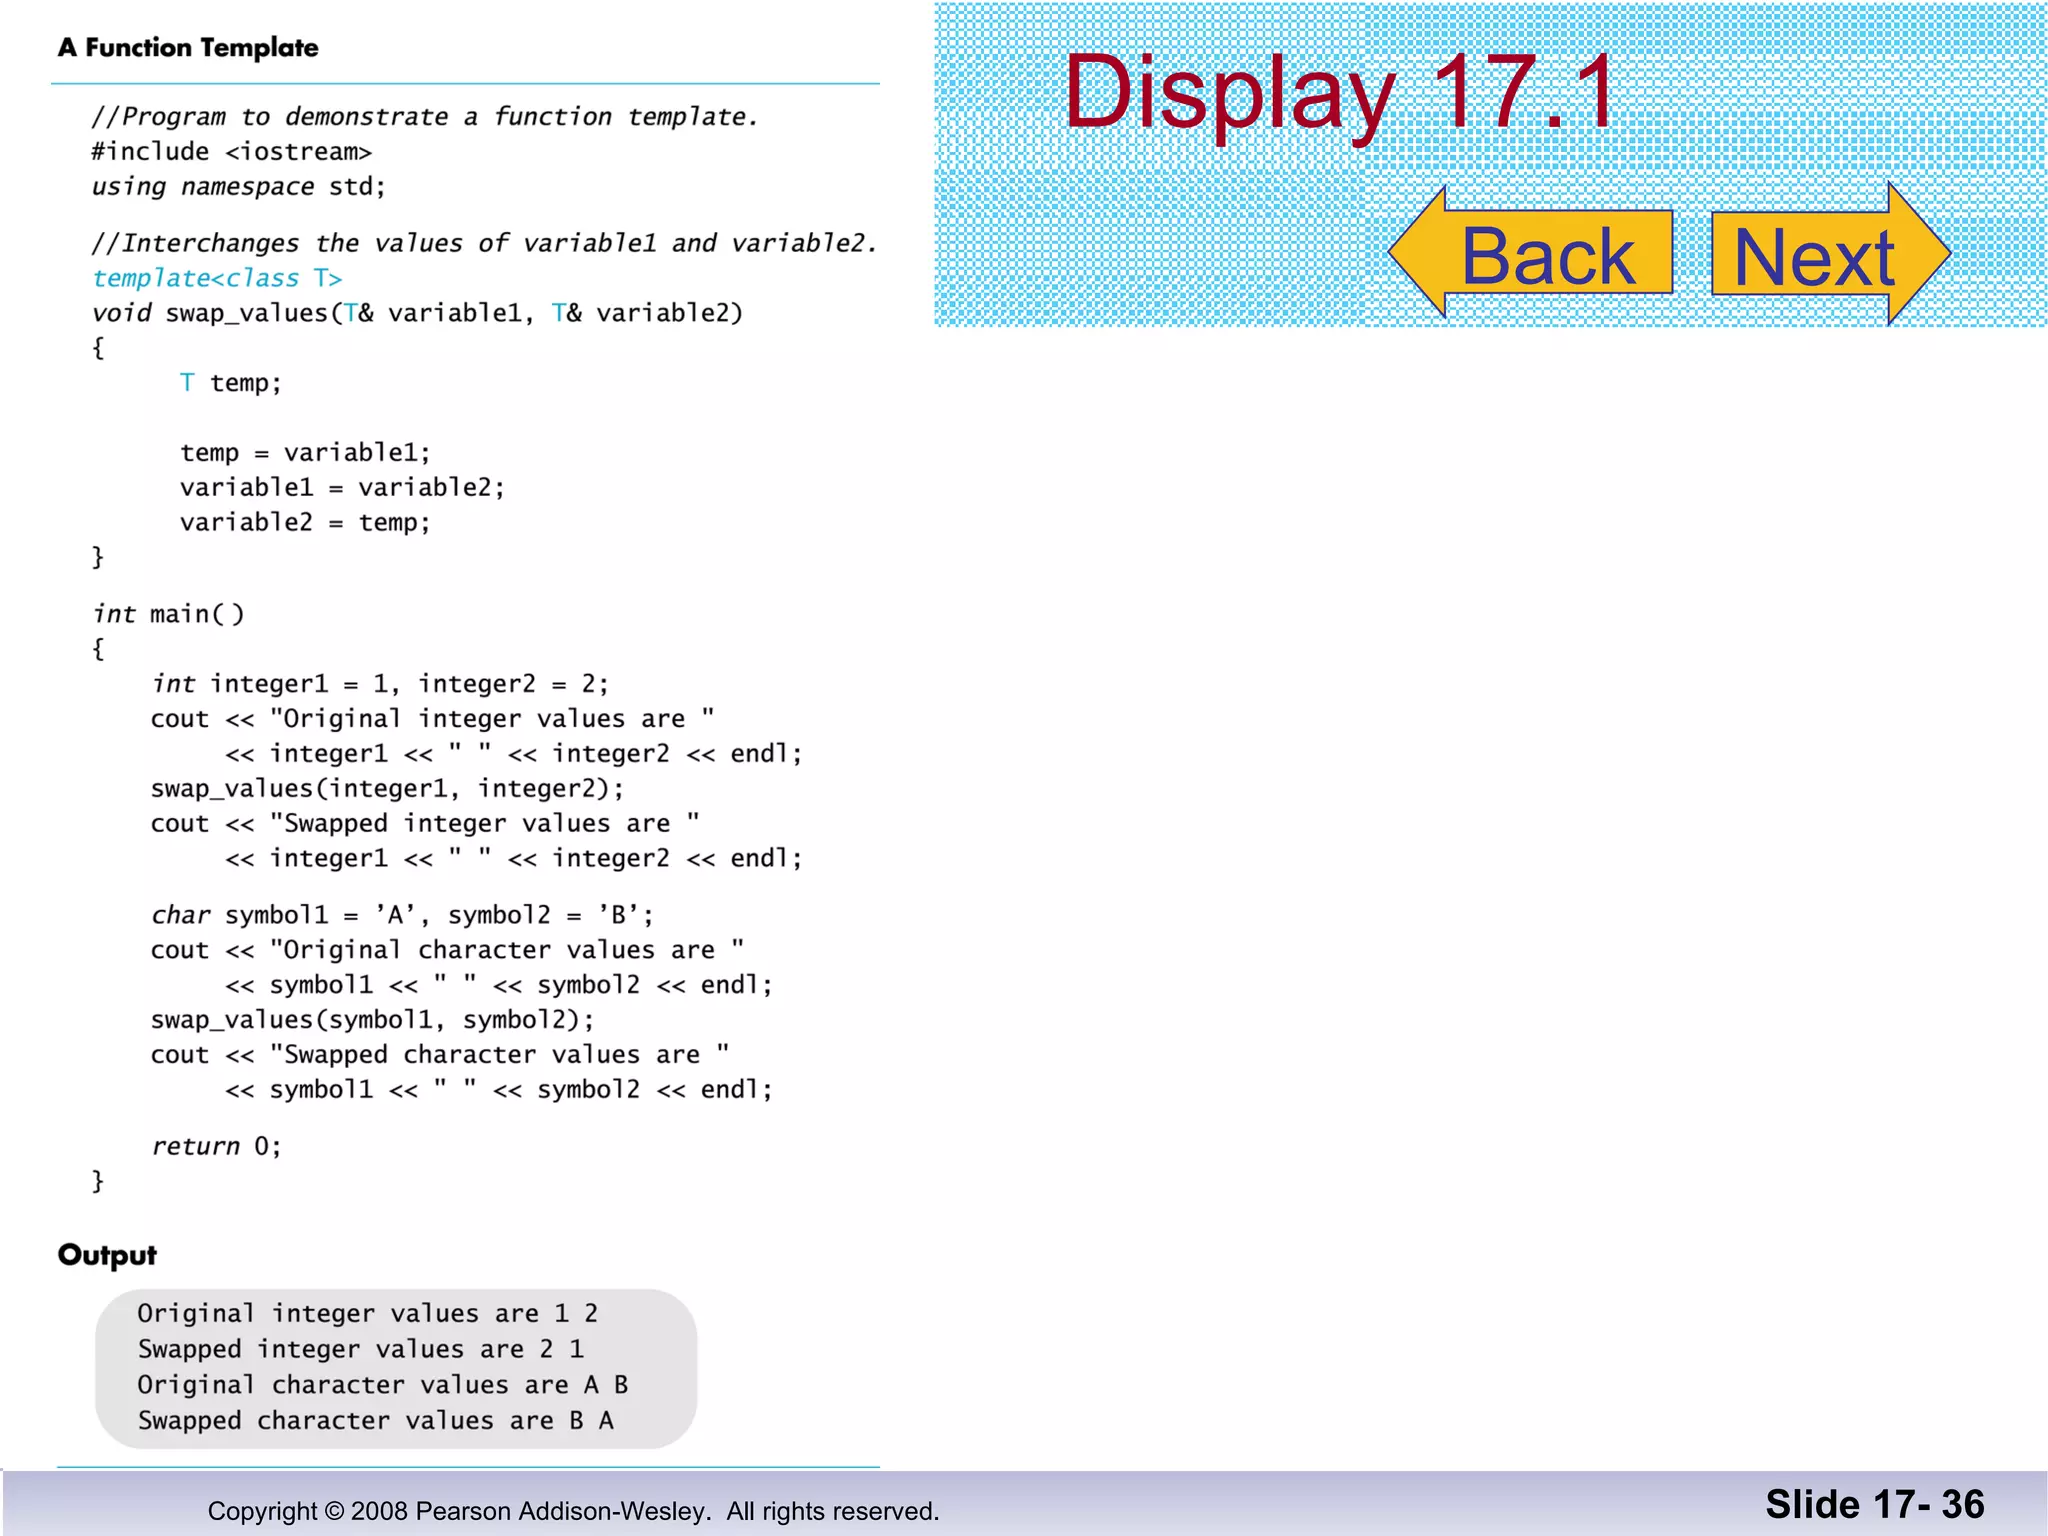The image size is (2048, 1536).
Task: Click the int main() line
Action: (168, 614)
